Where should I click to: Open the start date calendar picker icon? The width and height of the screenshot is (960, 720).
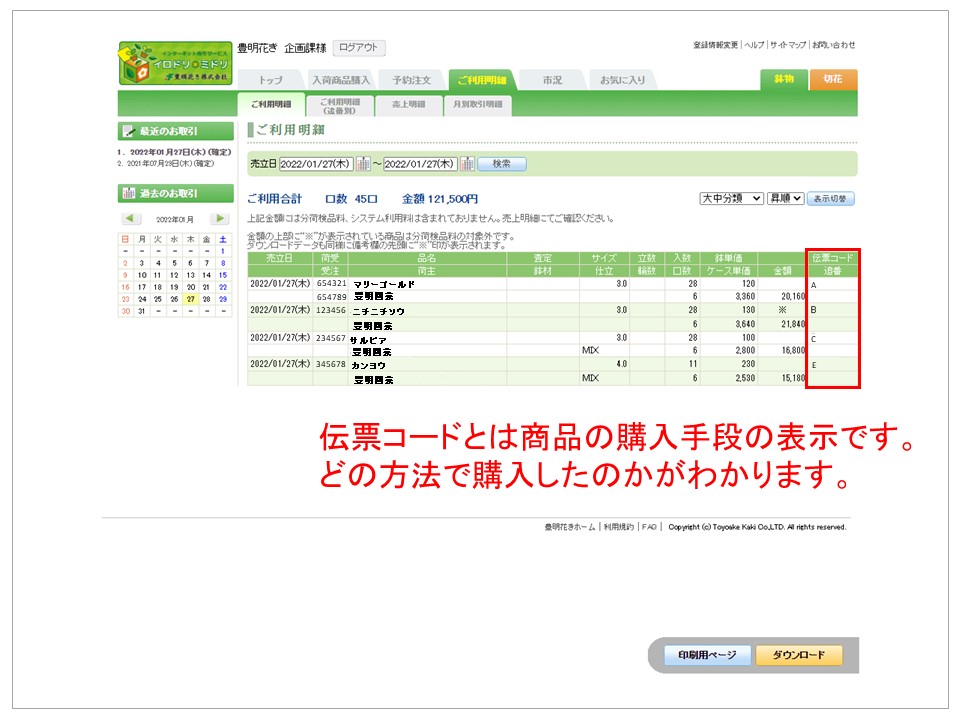coord(364,164)
